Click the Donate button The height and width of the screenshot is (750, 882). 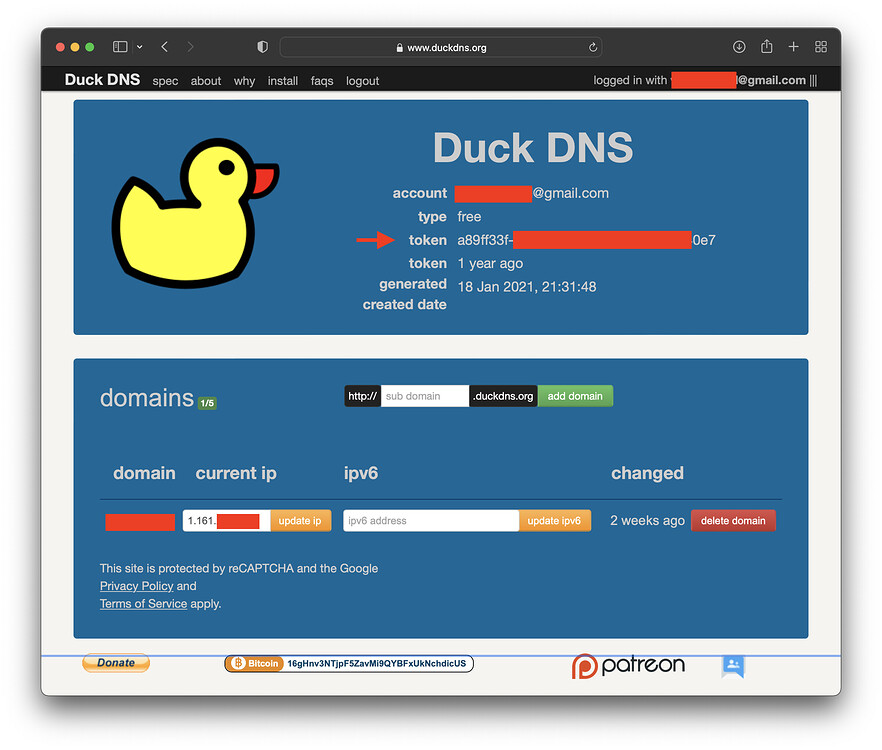point(116,663)
